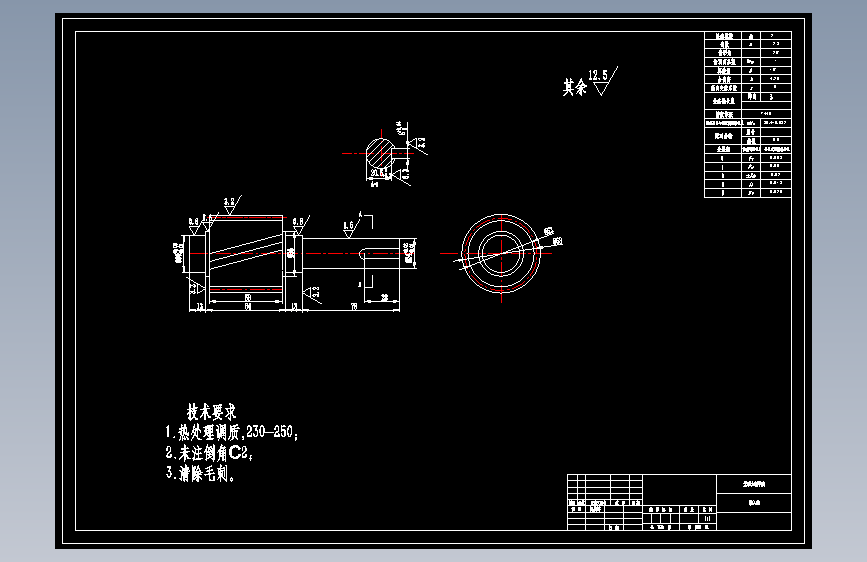The width and height of the screenshot is (867, 562).
Task: Click the note "2.未注倒角C2;"
Action: [209, 453]
